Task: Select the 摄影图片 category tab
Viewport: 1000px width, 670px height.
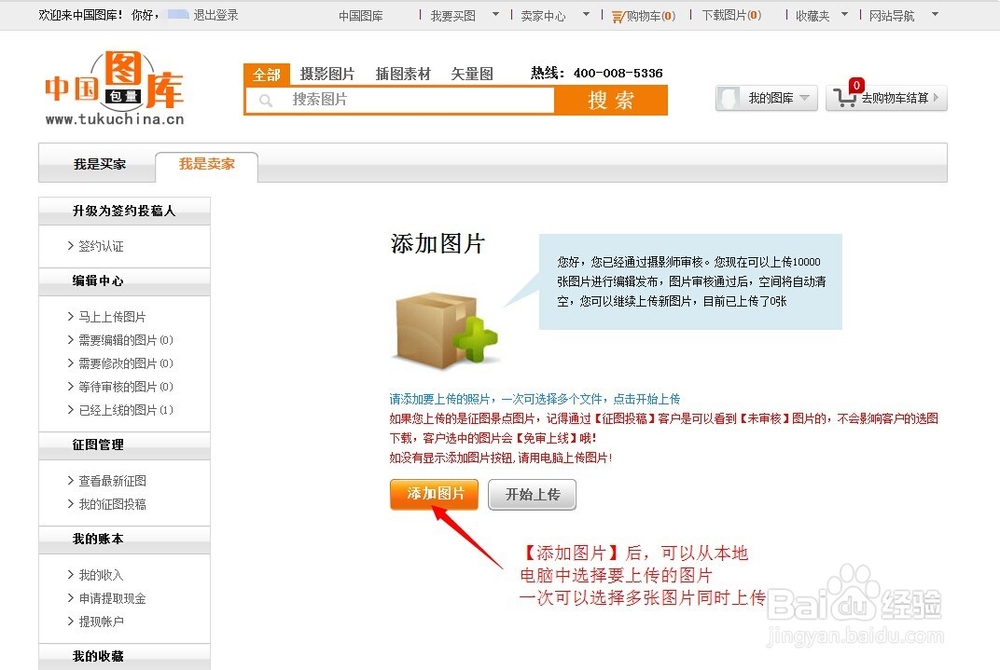Action: tap(327, 73)
